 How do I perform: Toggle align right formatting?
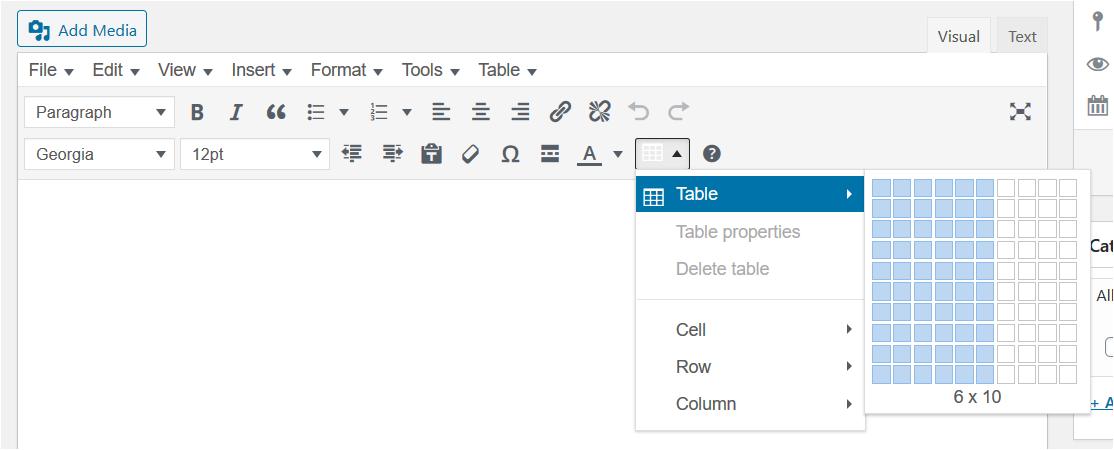520,112
